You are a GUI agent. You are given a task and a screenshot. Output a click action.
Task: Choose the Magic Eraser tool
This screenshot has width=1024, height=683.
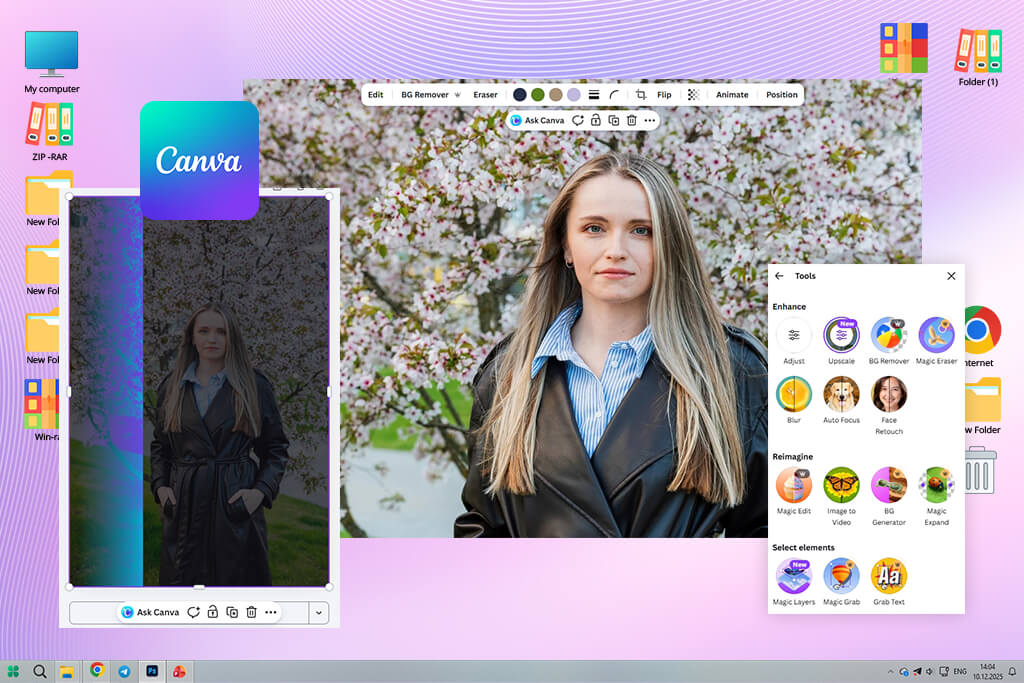click(x=936, y=335)
